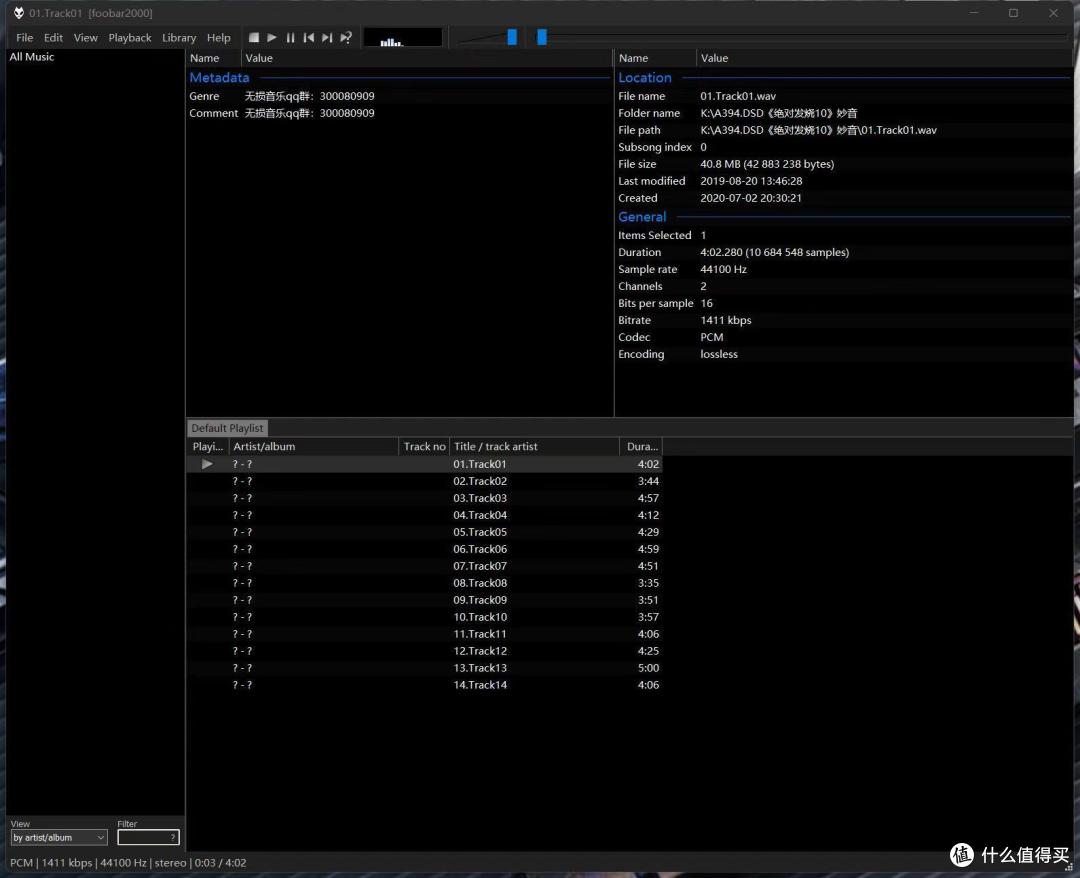The image size is (1080, 878).
Task: Click the seek bar position handle
Action: (x=542, y=37)
